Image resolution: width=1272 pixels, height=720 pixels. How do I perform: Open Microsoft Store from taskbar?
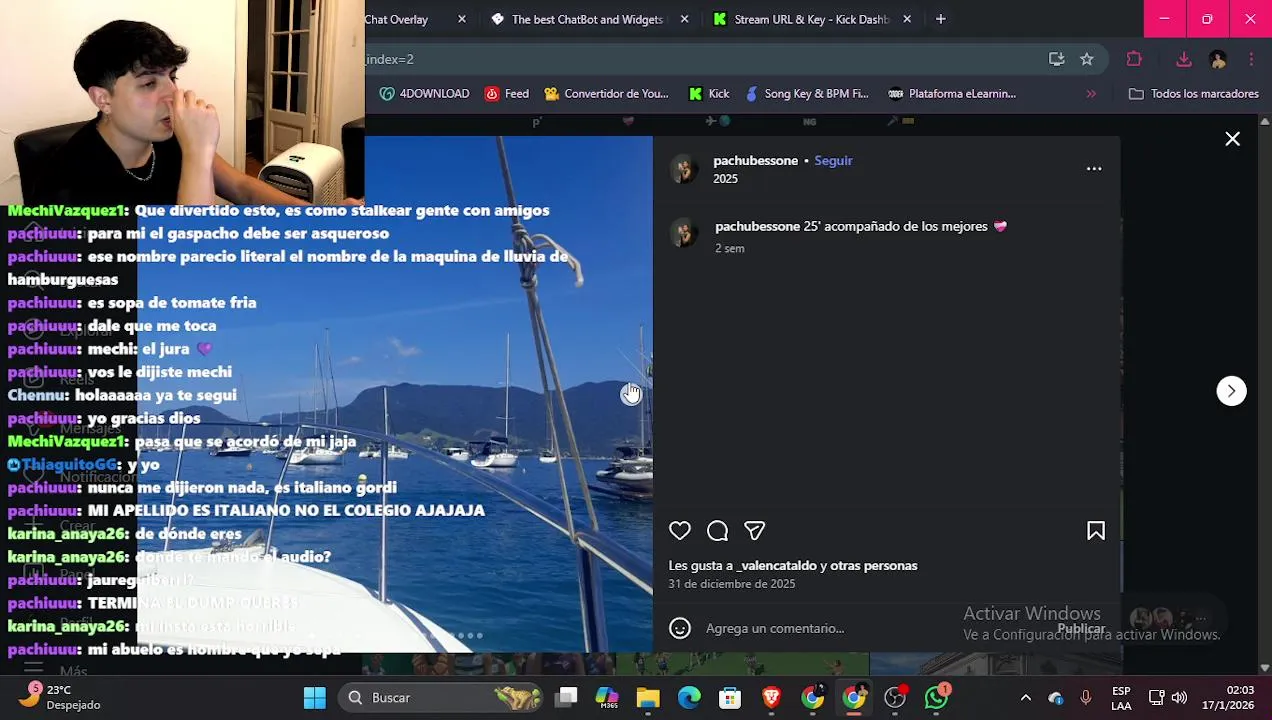point(730,698)
